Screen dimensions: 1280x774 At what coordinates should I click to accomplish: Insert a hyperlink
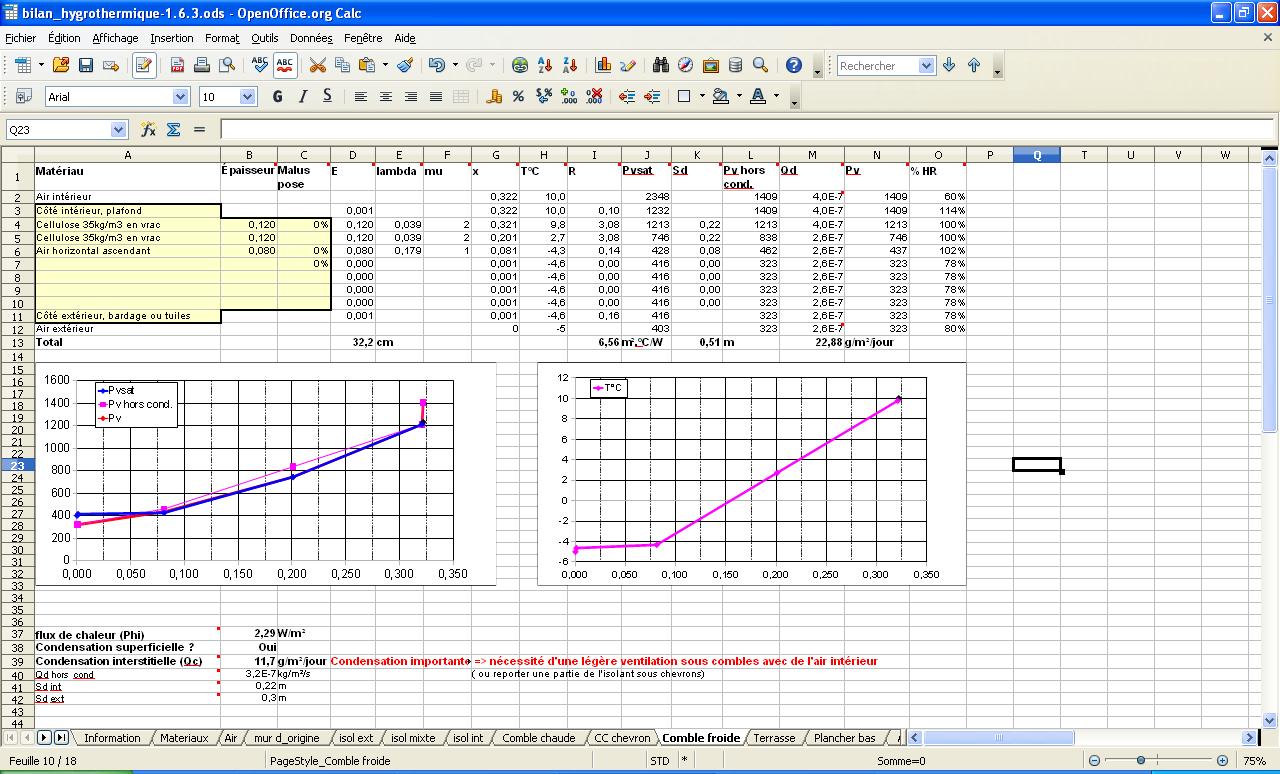pos(520,65)
